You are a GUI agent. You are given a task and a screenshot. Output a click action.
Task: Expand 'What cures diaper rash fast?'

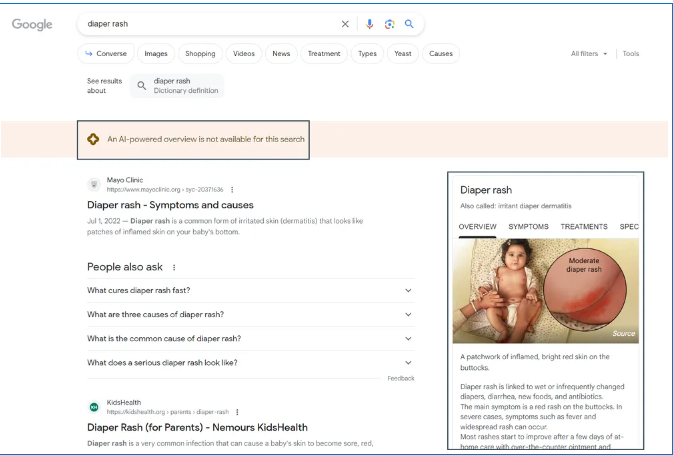[x=251, y=291]
